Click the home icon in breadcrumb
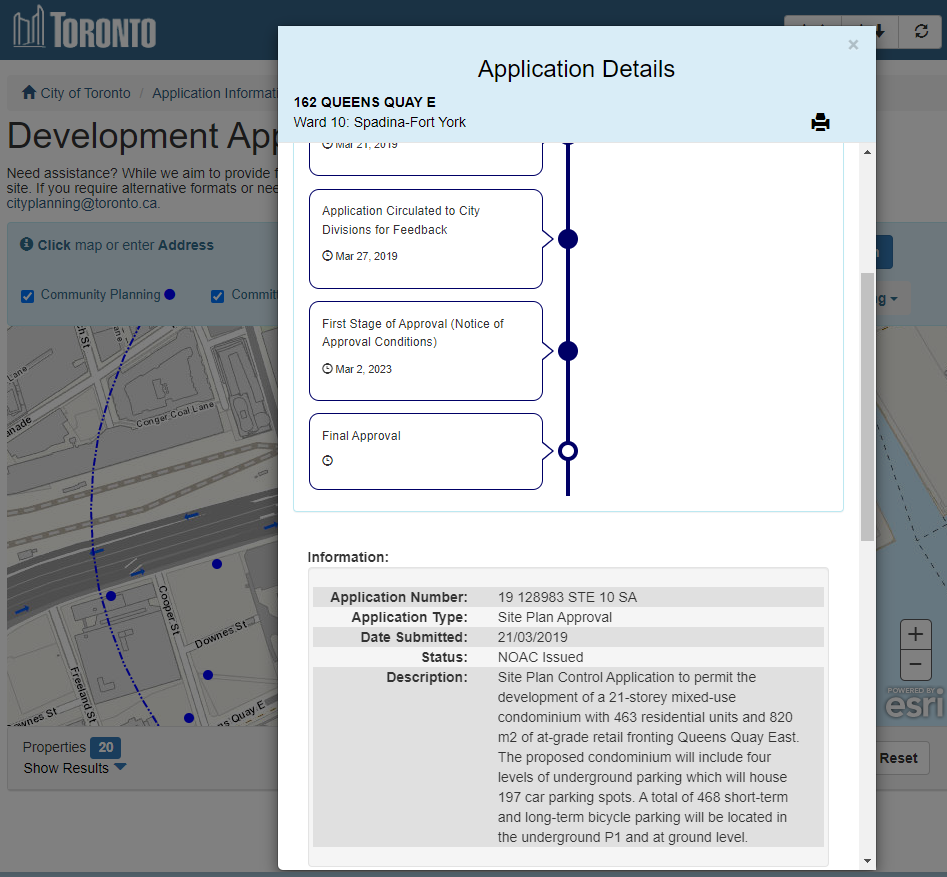Screen dimensions: 947x877 (29, 93)
